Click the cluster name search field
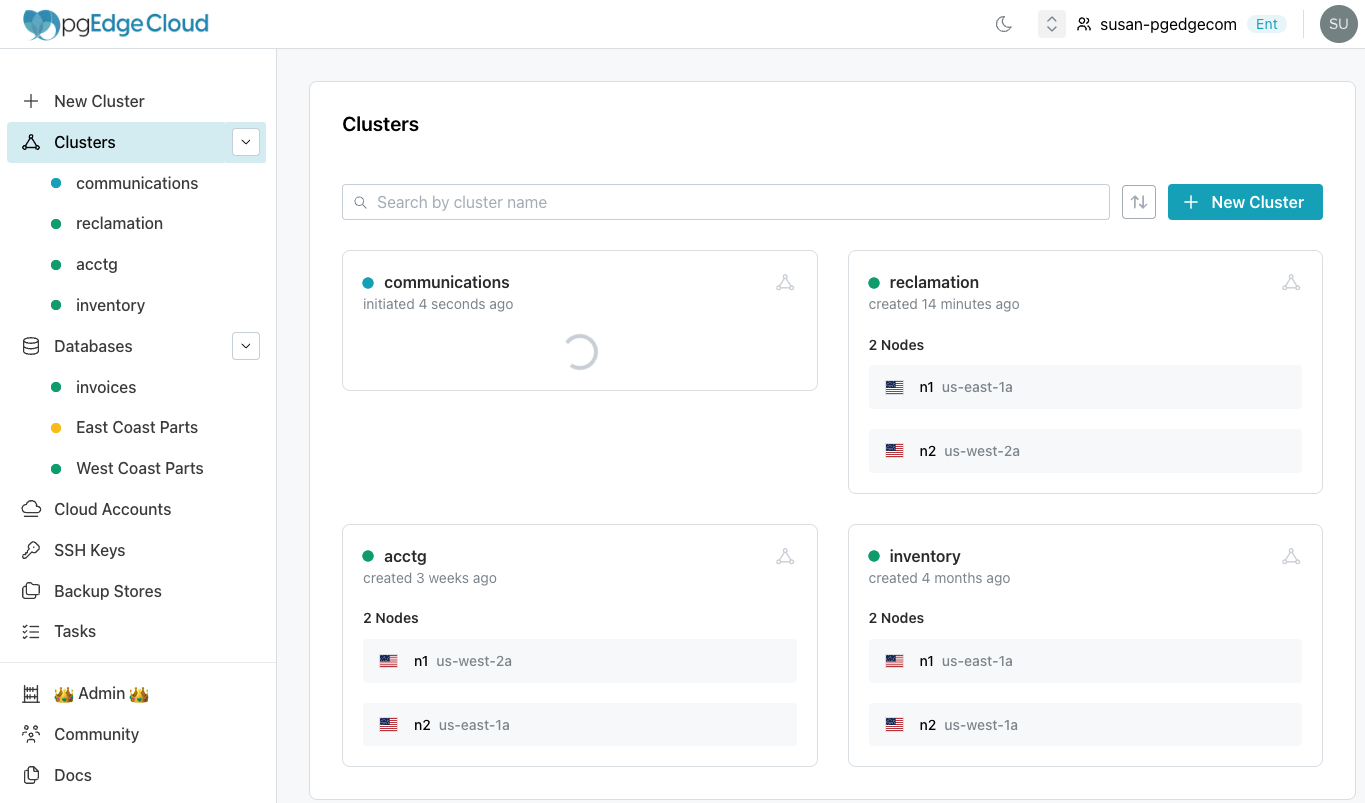 point(725,201)
